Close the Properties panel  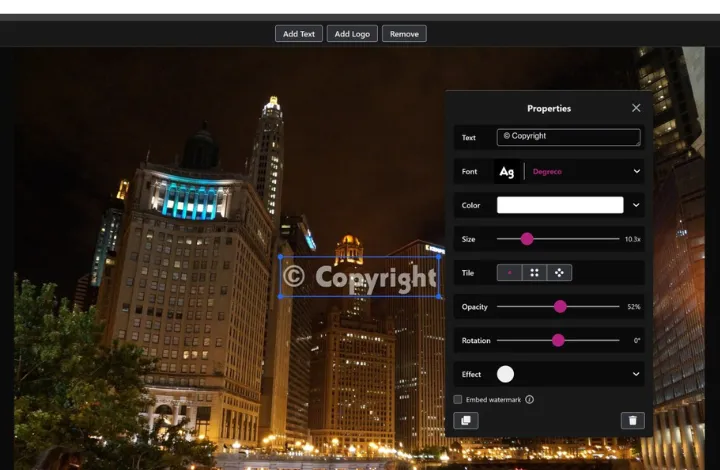(x=636, y=108)
